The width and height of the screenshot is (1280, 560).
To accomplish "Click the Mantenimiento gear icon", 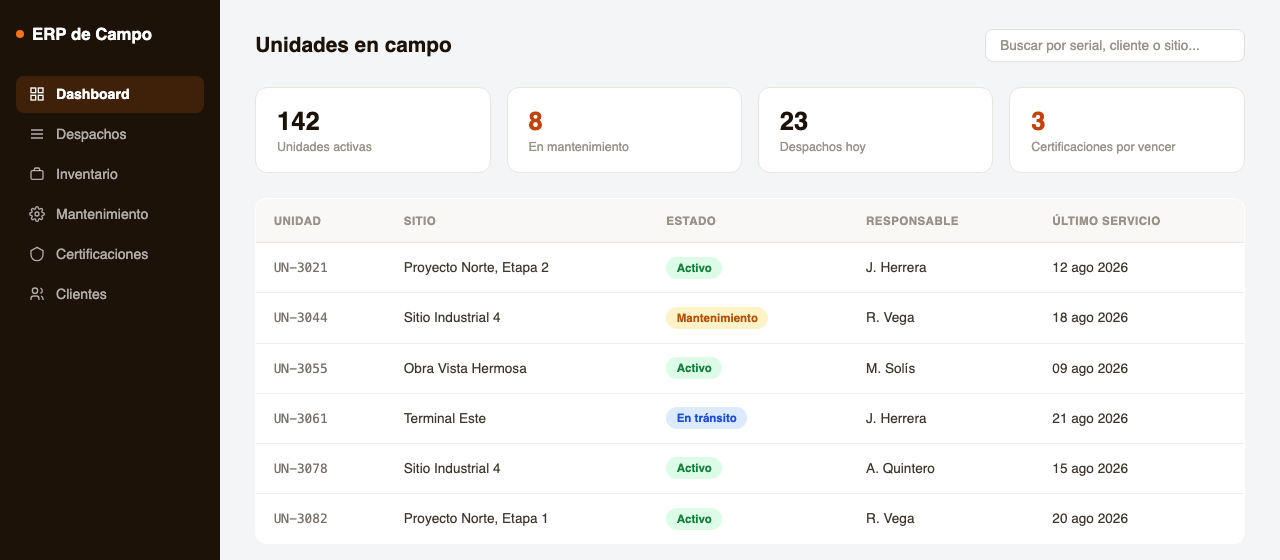I will point(37,214).
